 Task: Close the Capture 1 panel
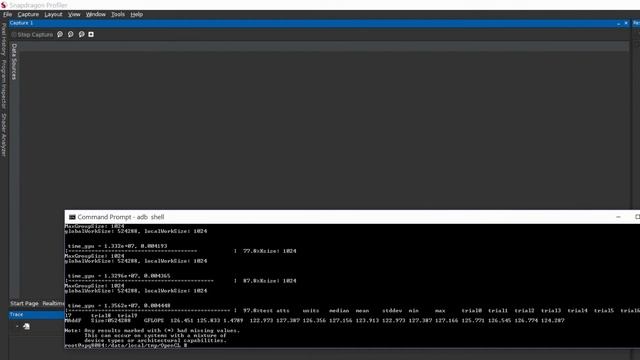tap(626, 23)
